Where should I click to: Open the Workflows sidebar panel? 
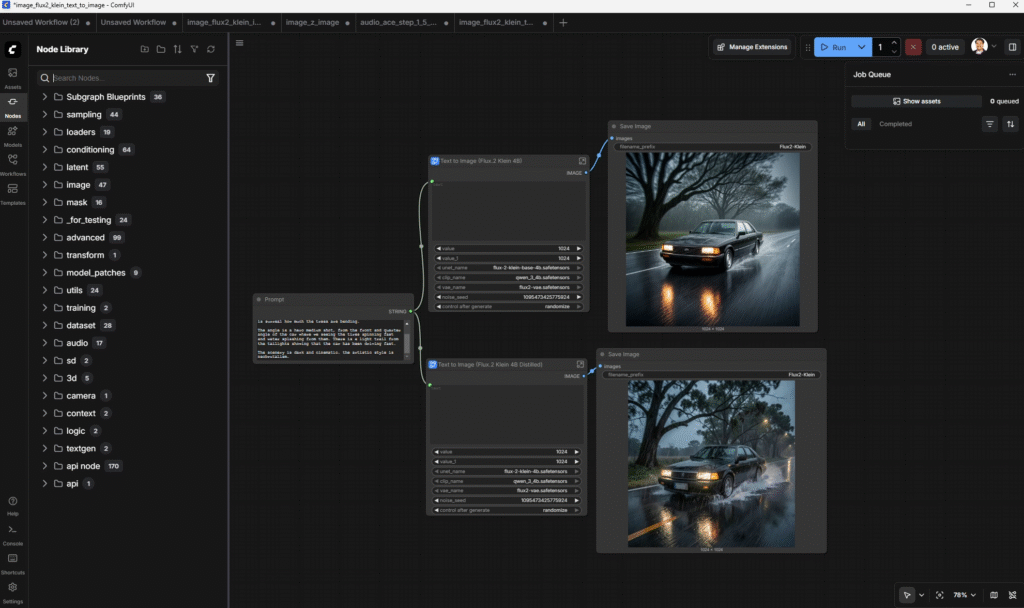(12, 165)
